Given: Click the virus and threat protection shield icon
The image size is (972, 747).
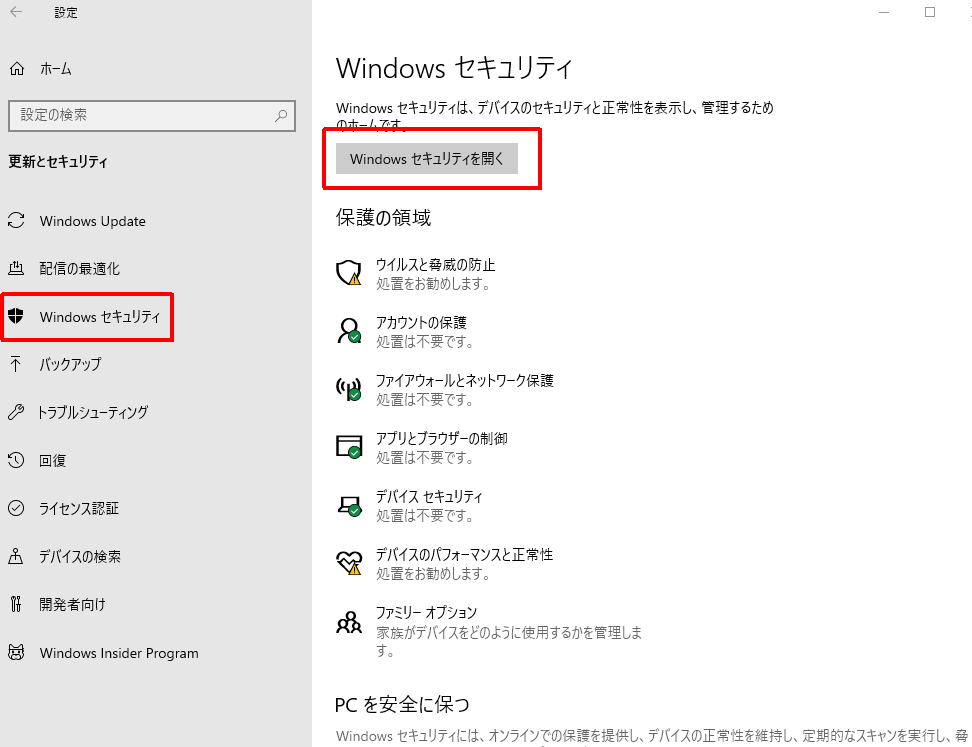Looking at the screenshot, I should 348,273.
